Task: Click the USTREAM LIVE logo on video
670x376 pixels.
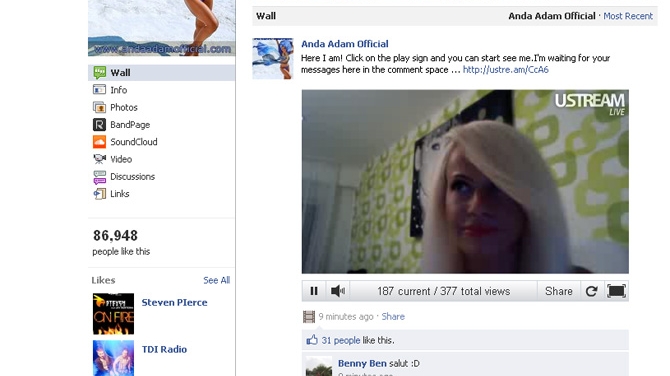Action: coord(590,104)
